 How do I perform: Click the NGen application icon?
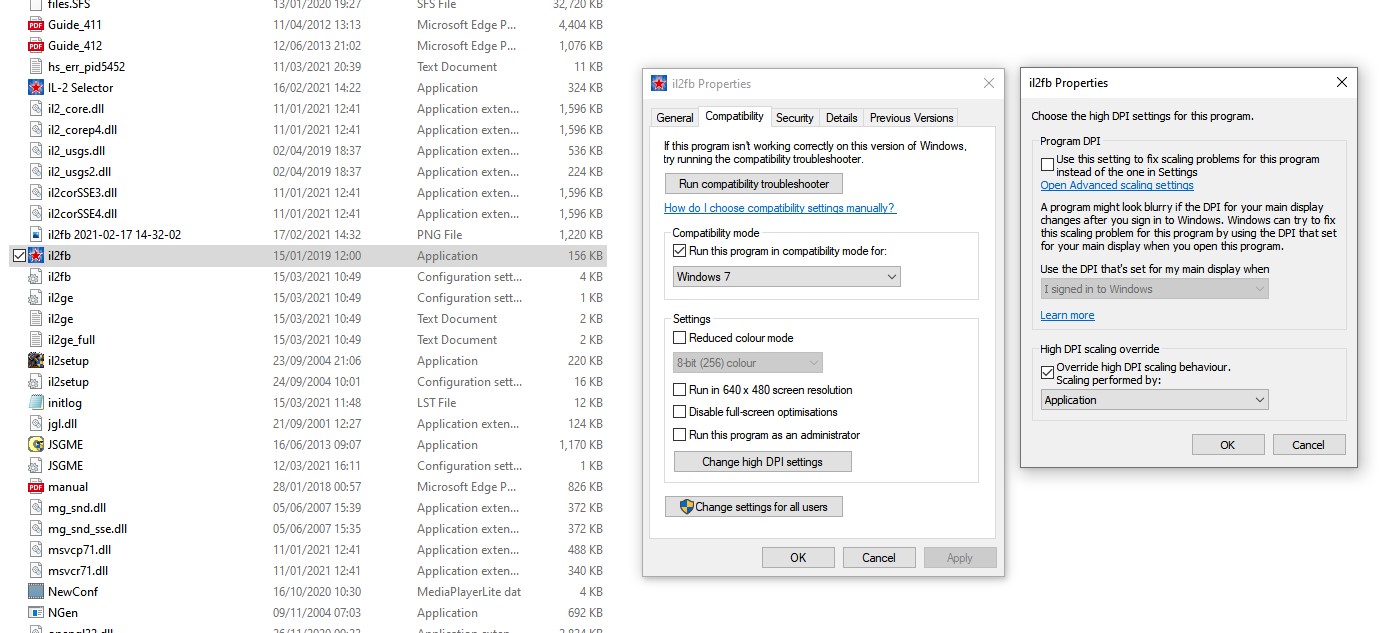36,612
